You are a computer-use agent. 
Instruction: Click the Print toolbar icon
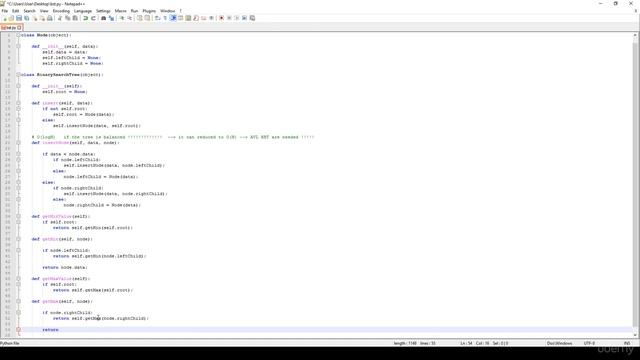(x=50, y=18)
